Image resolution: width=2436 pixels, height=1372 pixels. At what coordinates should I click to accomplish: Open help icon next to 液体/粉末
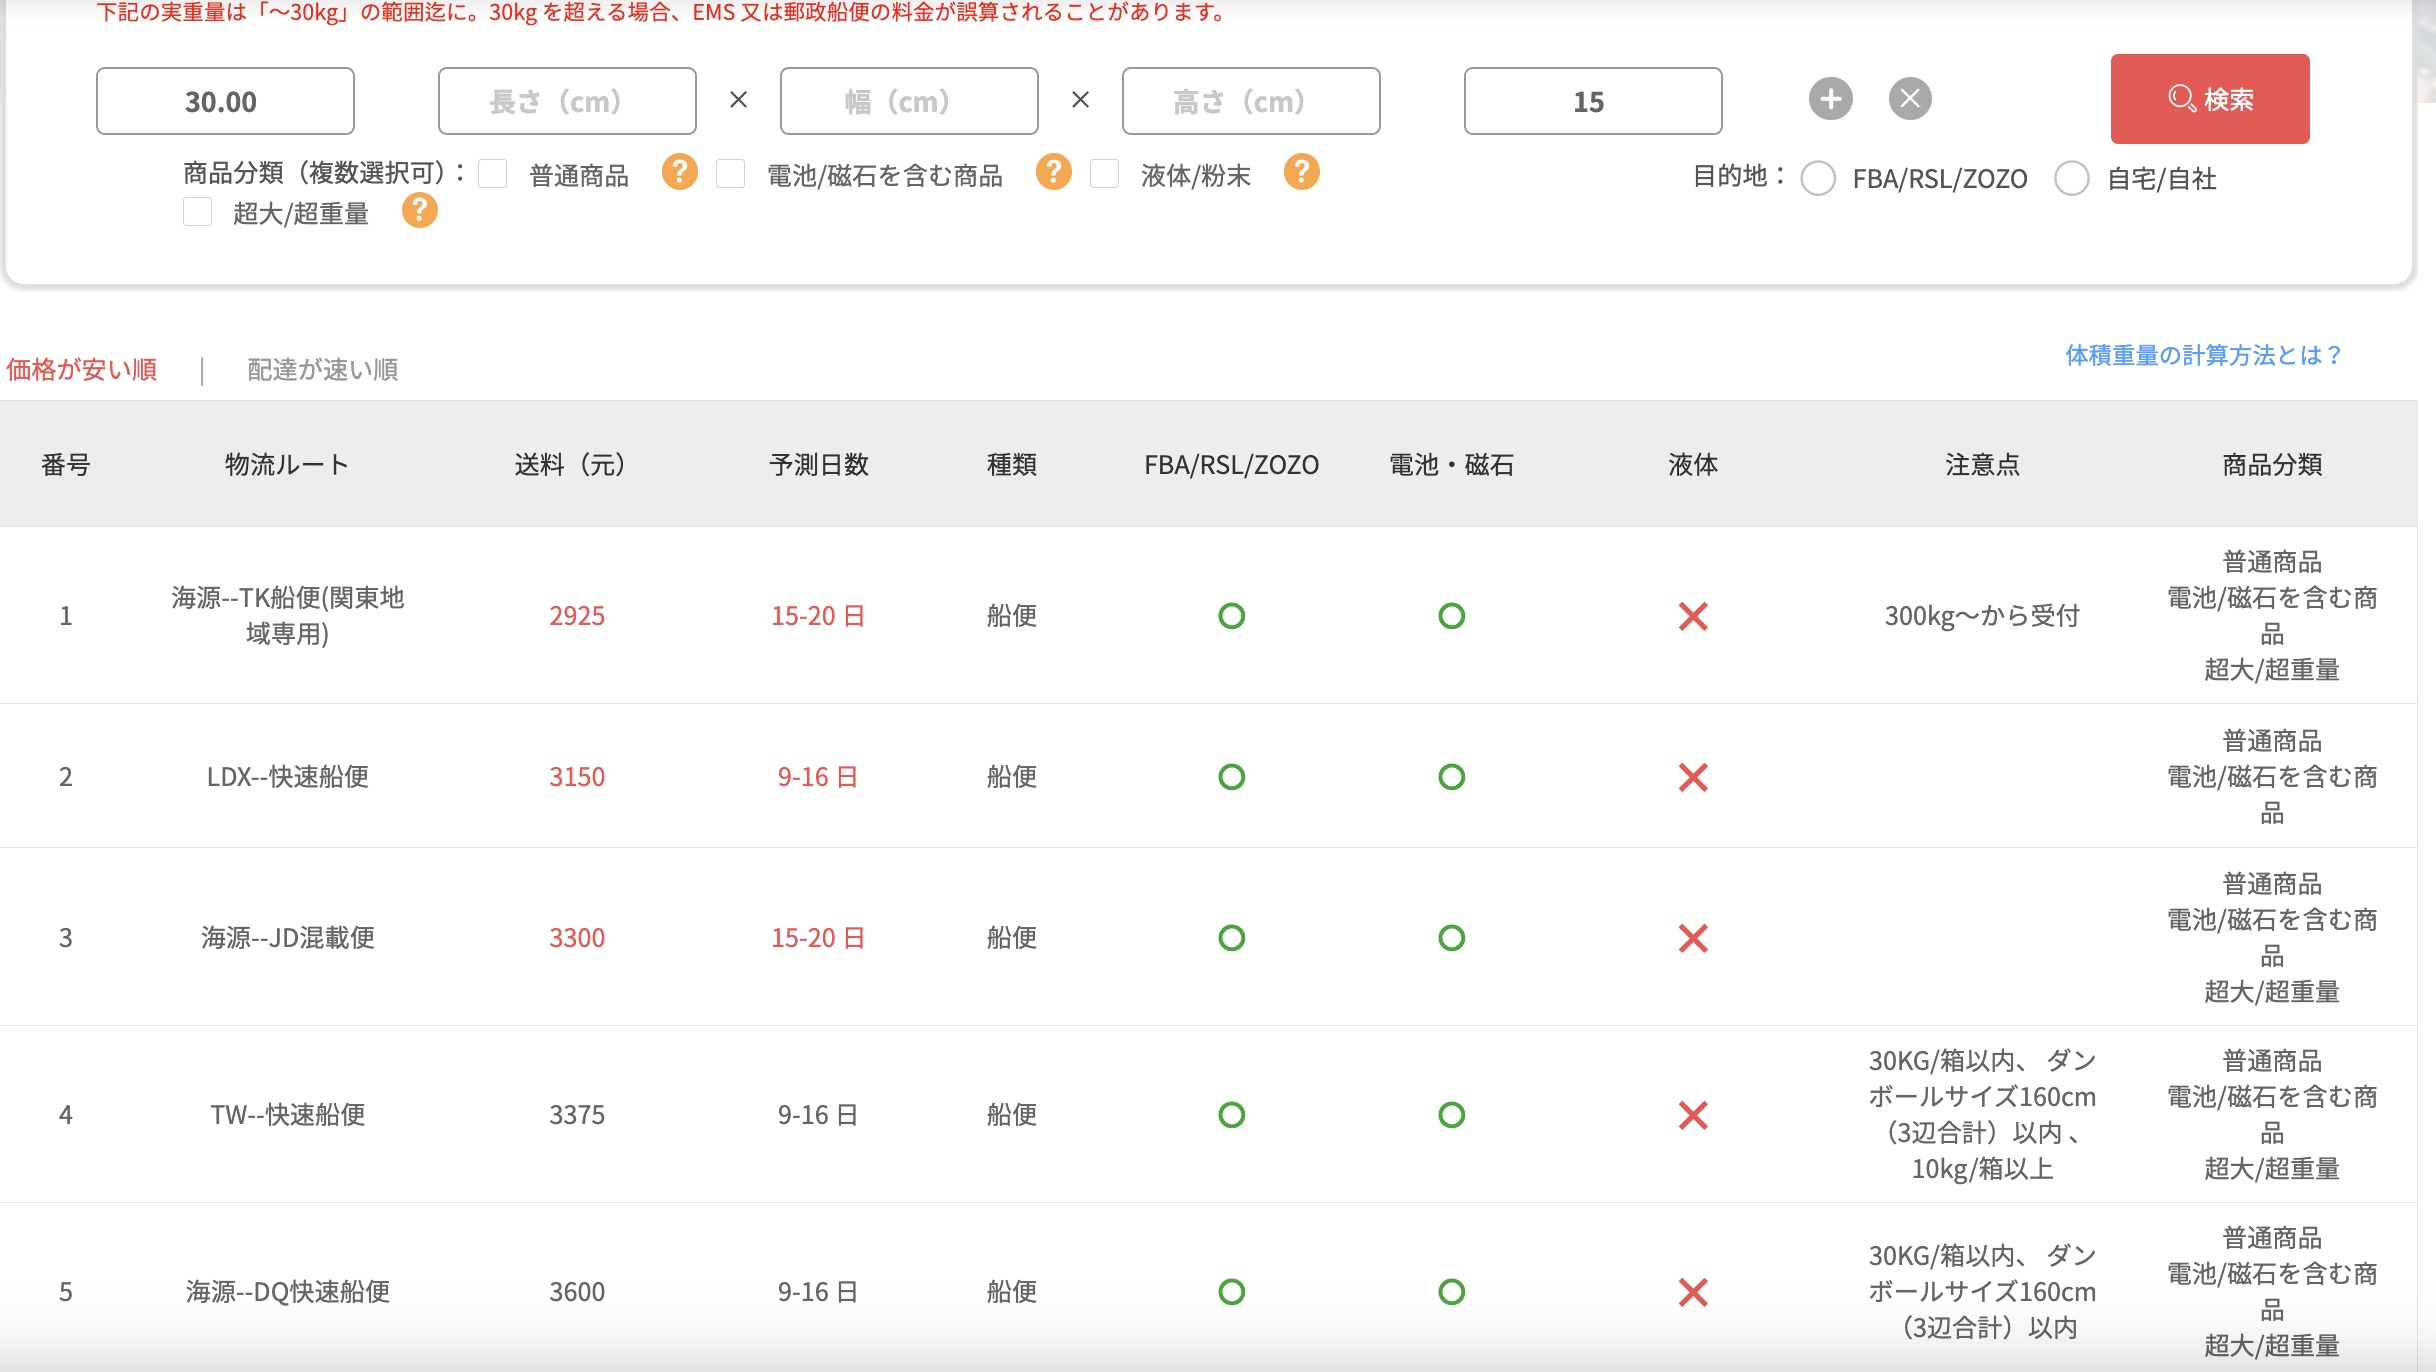pos(1301,172)
